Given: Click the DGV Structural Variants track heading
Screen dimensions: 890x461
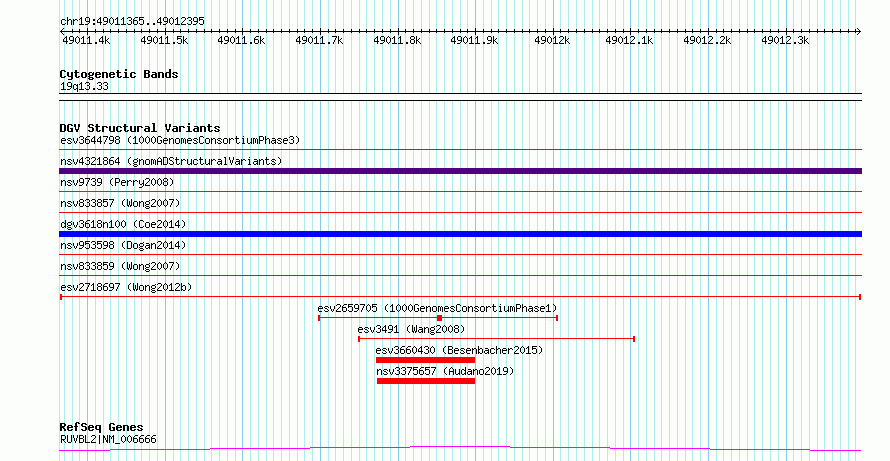Looking at the screenshot, I should [140, 128].
